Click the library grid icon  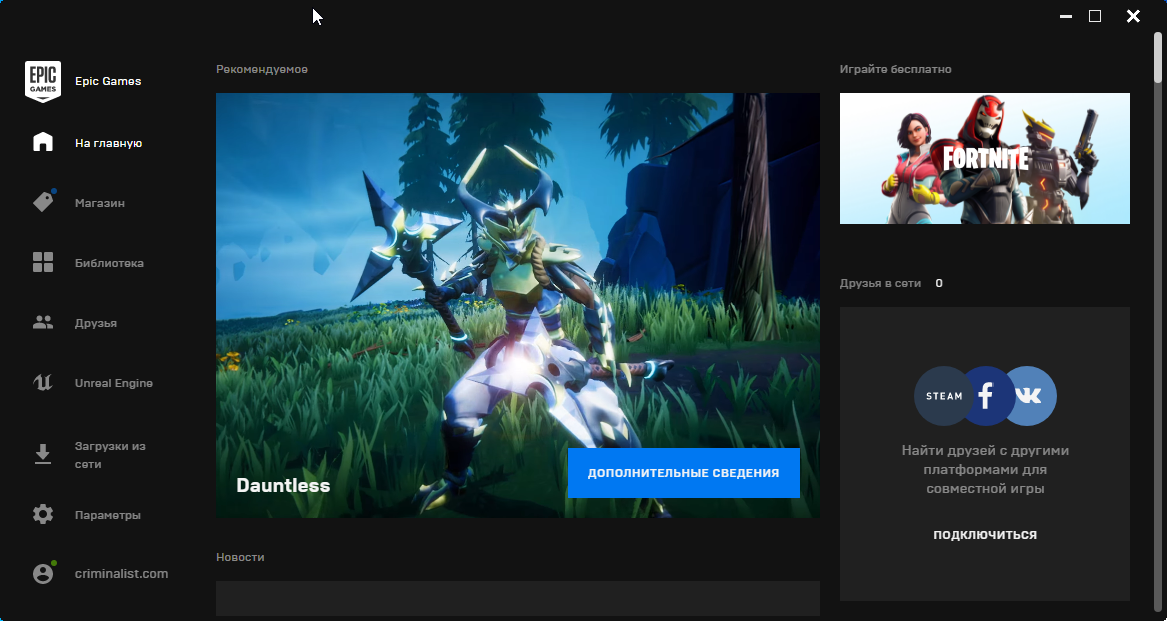(43, 262)
